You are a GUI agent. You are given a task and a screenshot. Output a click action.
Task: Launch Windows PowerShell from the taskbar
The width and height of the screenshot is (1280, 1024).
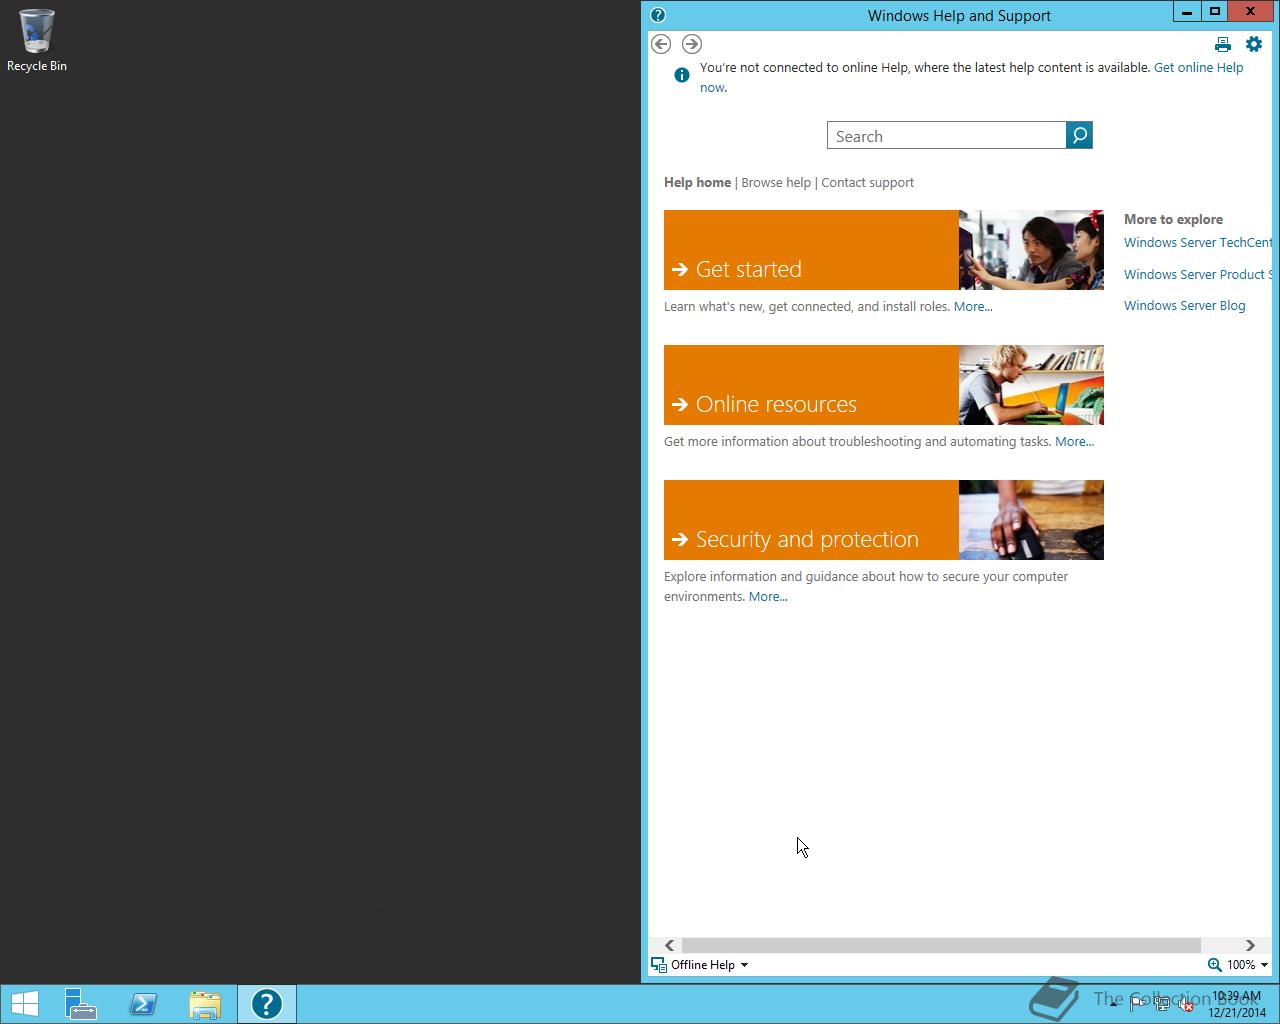pos(143,1004)
